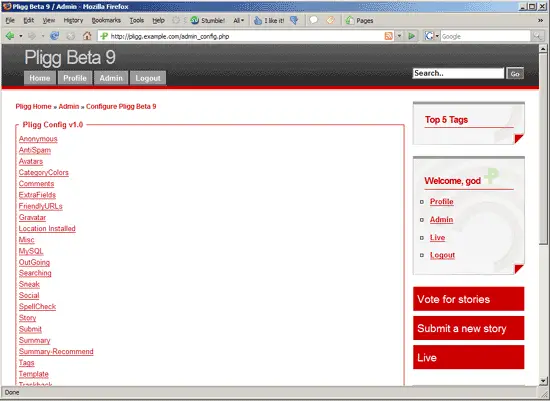Click the green Back arrow button

10,36
